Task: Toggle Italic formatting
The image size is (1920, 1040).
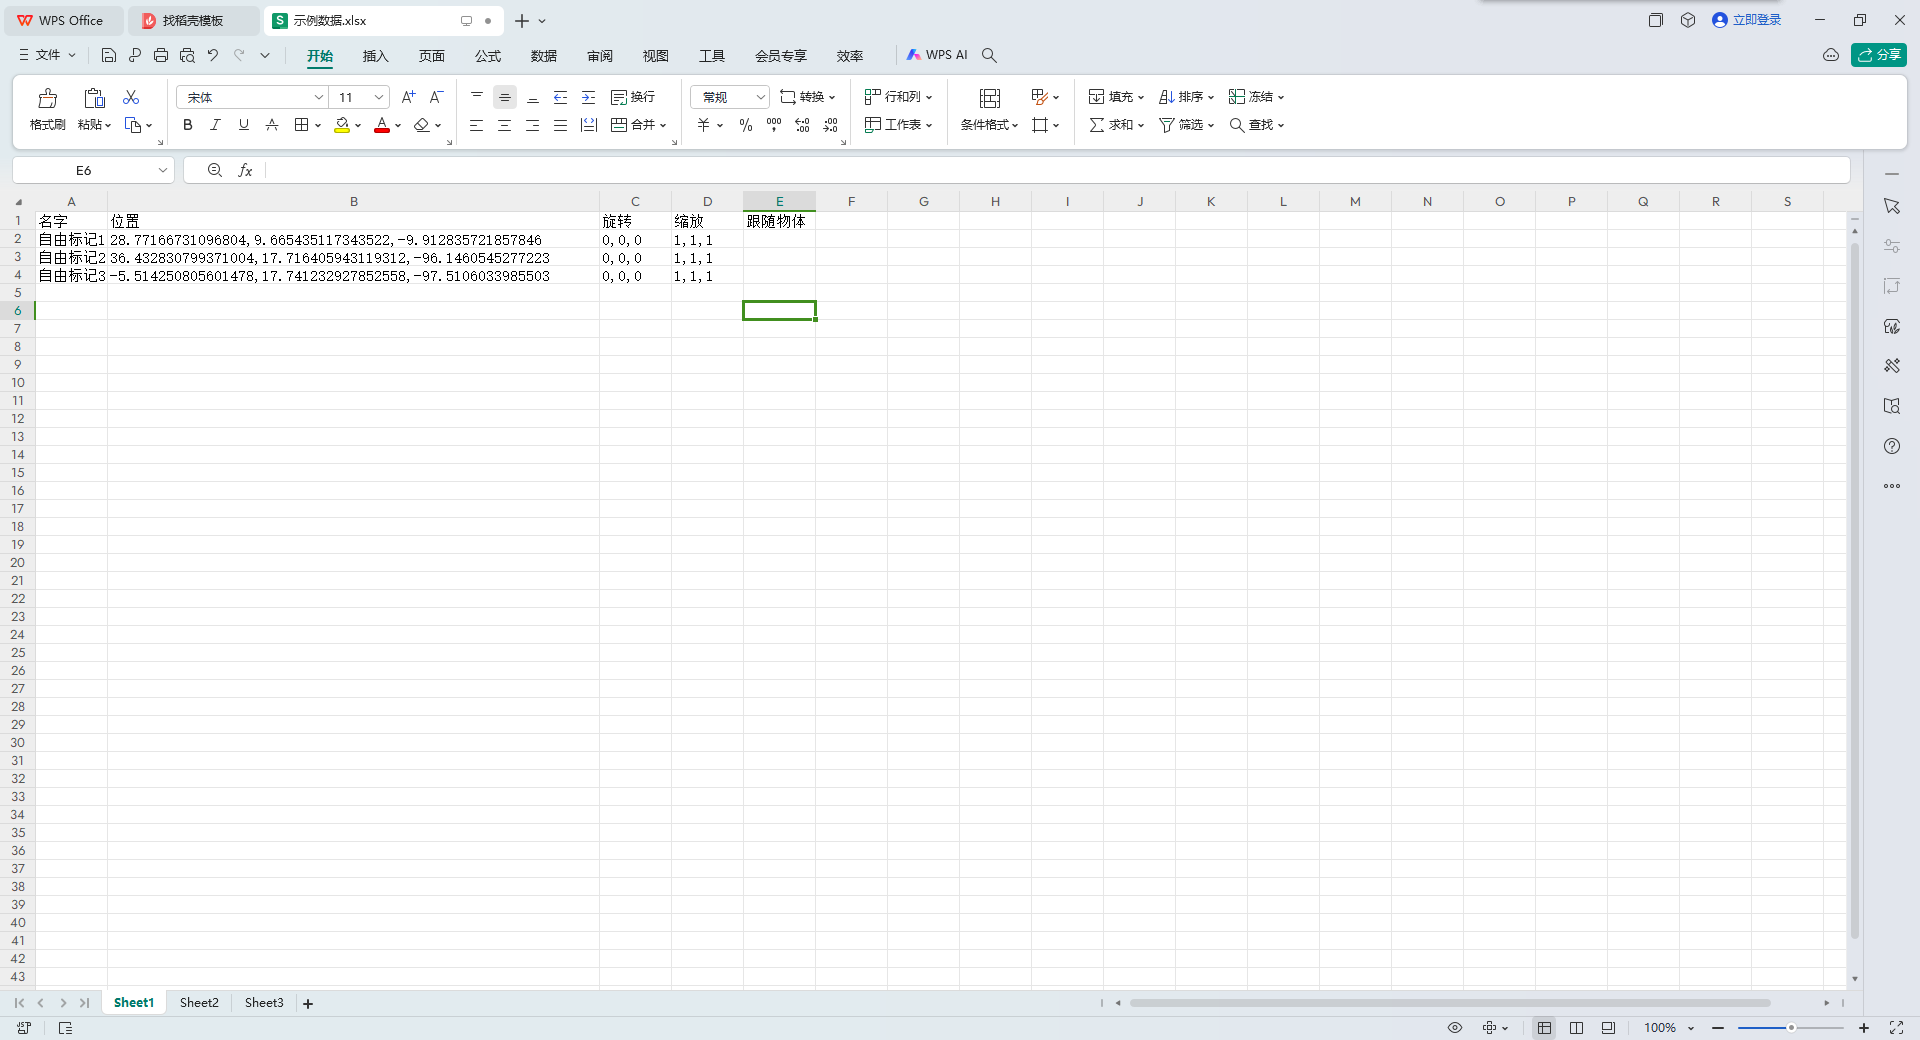Action: click(215, 125)
